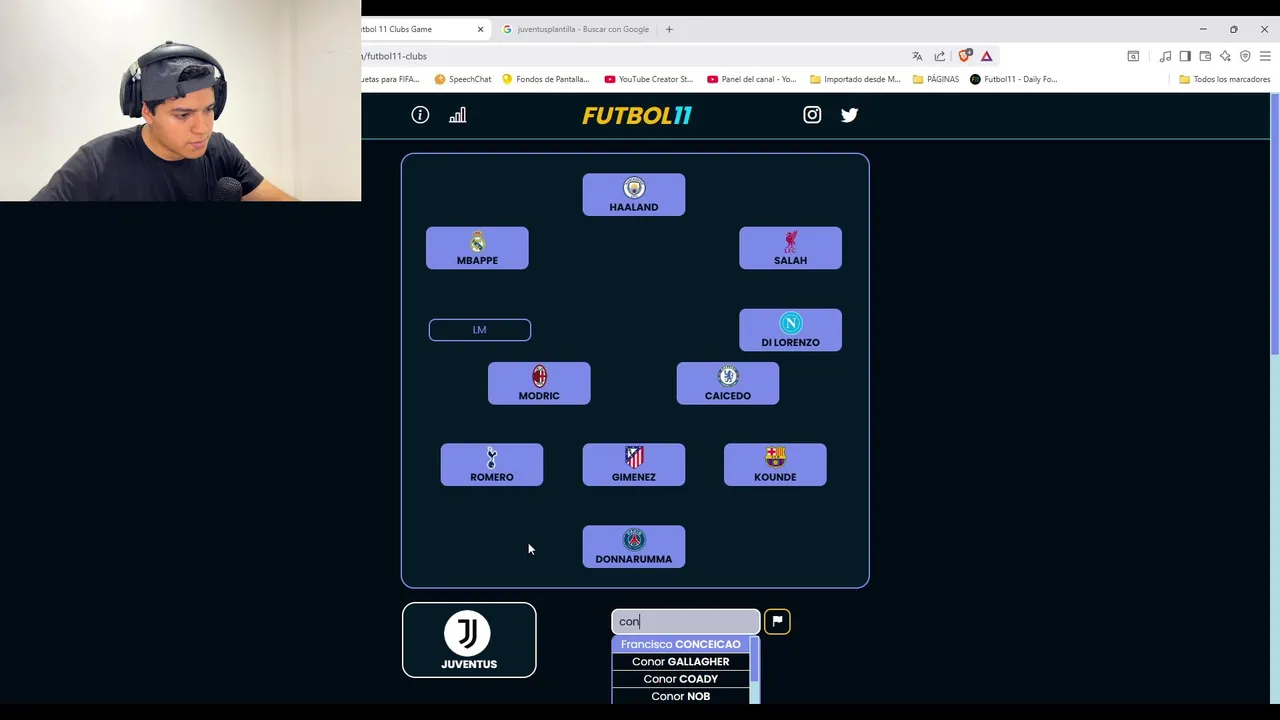This screenshot has width=1280, height=720.
Task: Visit Futbol11 Twitter page icon
Action: tap(849, 115)
